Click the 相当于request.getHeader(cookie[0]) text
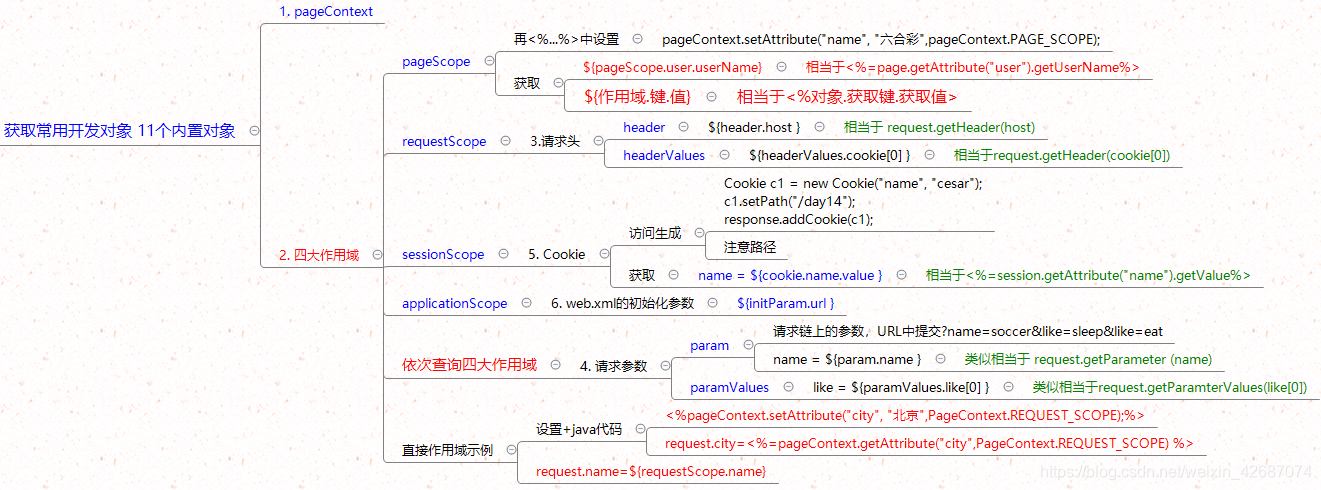The image size is (1321, 490). pos(1062,155)
